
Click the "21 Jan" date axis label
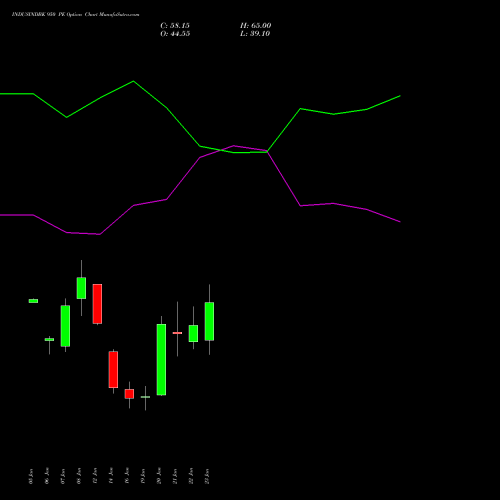[x=175, y=476]
